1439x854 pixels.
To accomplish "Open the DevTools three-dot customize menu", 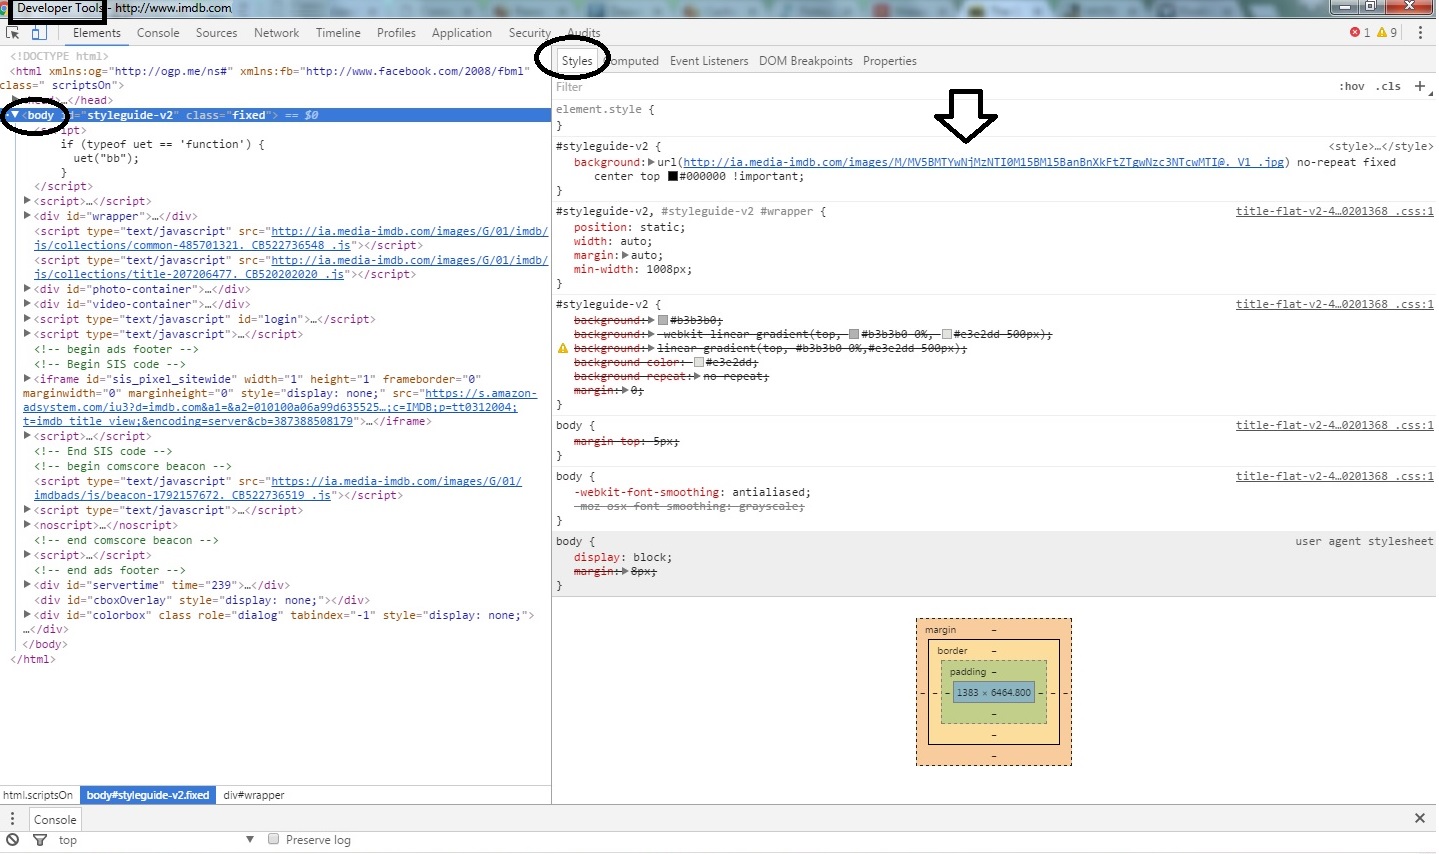I will [1420, 33].
